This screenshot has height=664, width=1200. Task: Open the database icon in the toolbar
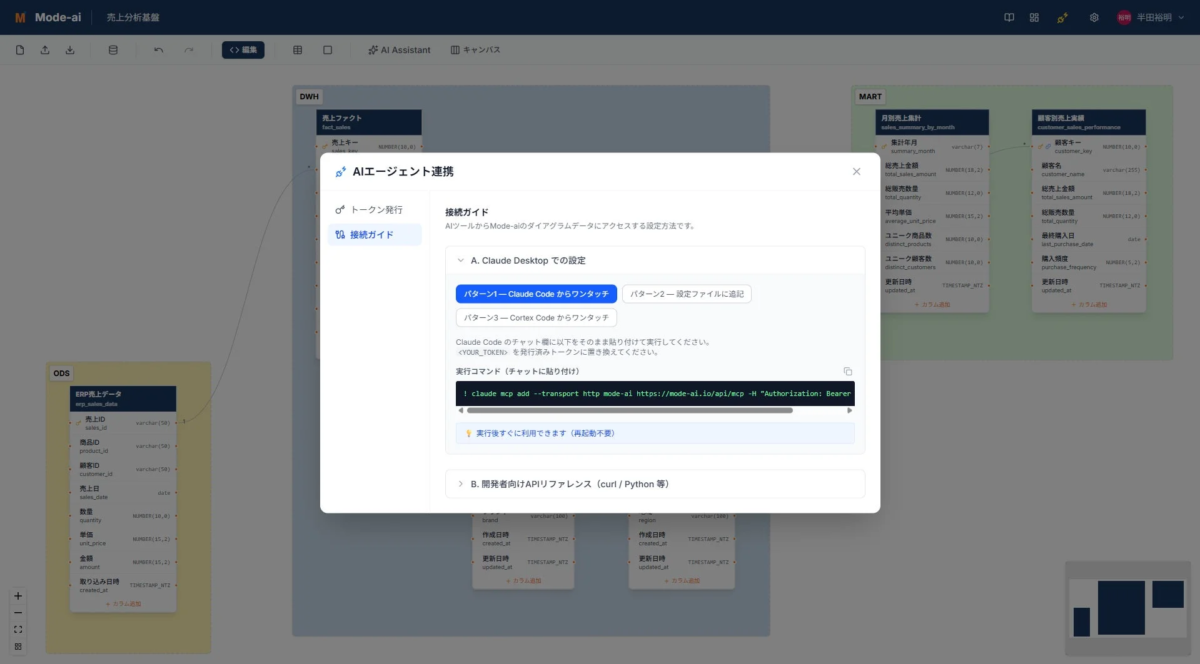(x=113, y=50)
